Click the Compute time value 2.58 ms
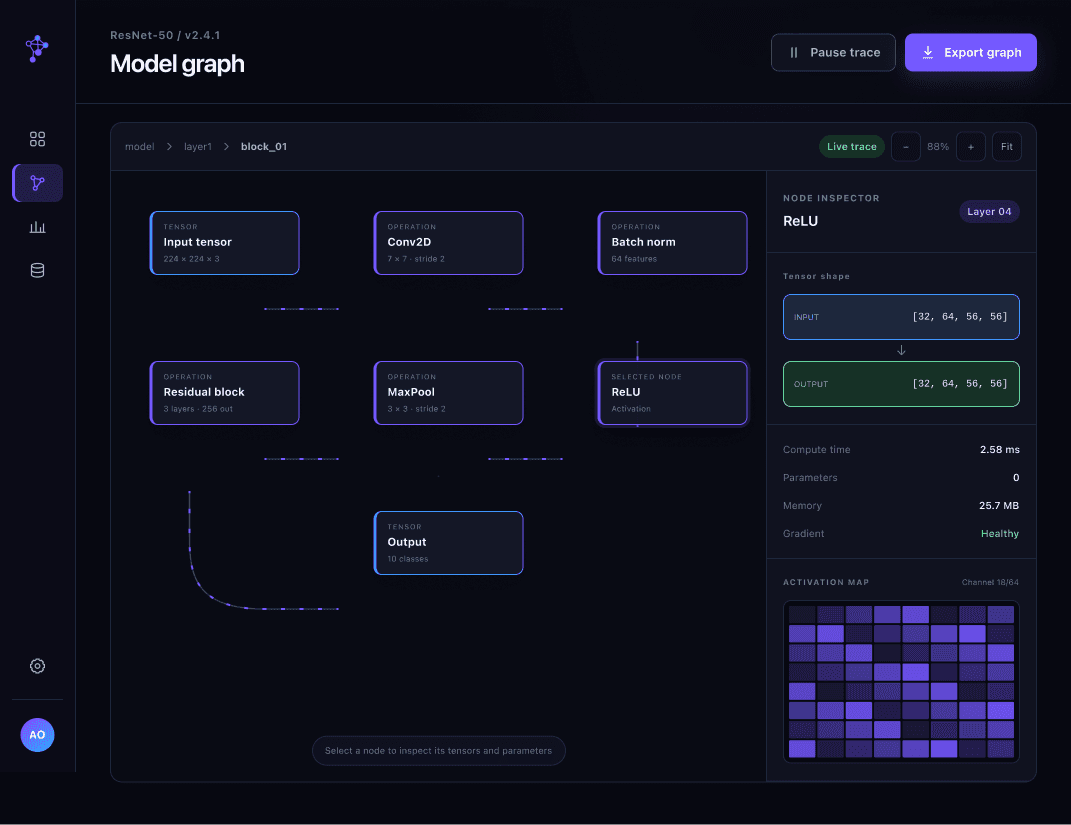The image size is (1071, 825). [x=999, y=449]
